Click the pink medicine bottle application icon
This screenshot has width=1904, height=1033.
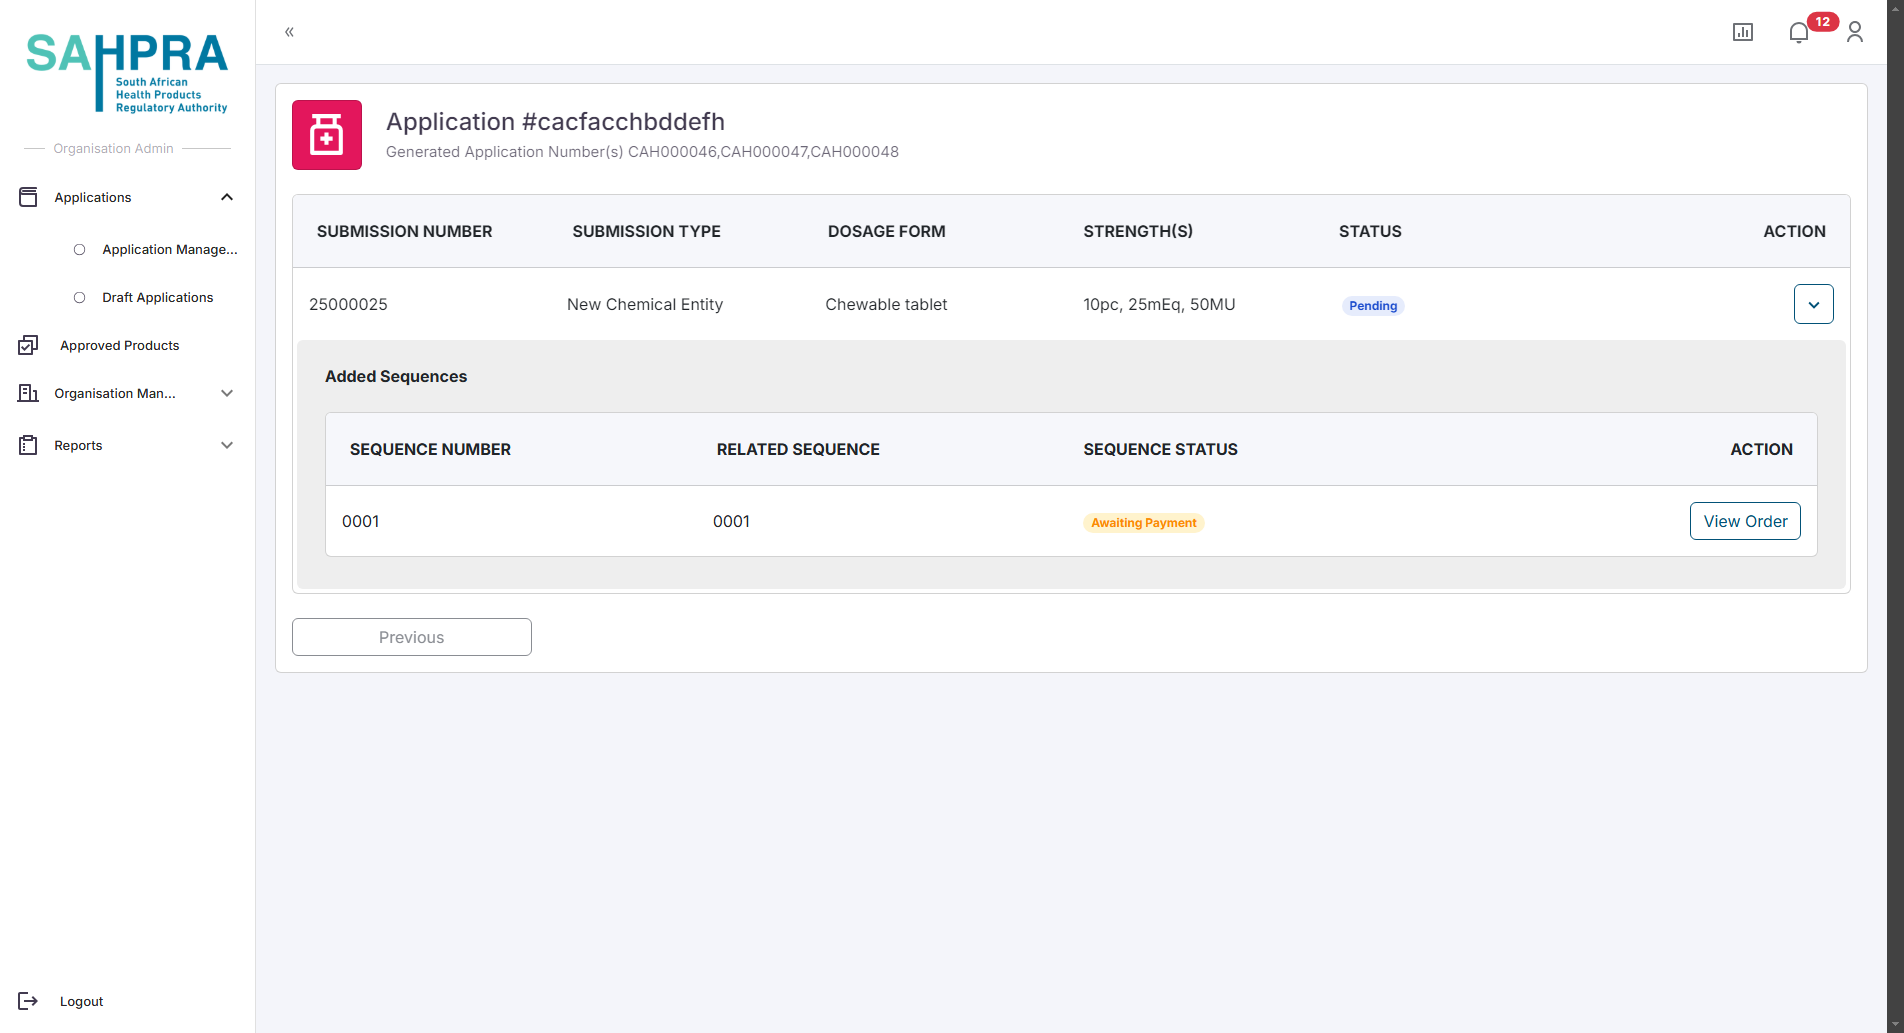(x=327, y=135)
